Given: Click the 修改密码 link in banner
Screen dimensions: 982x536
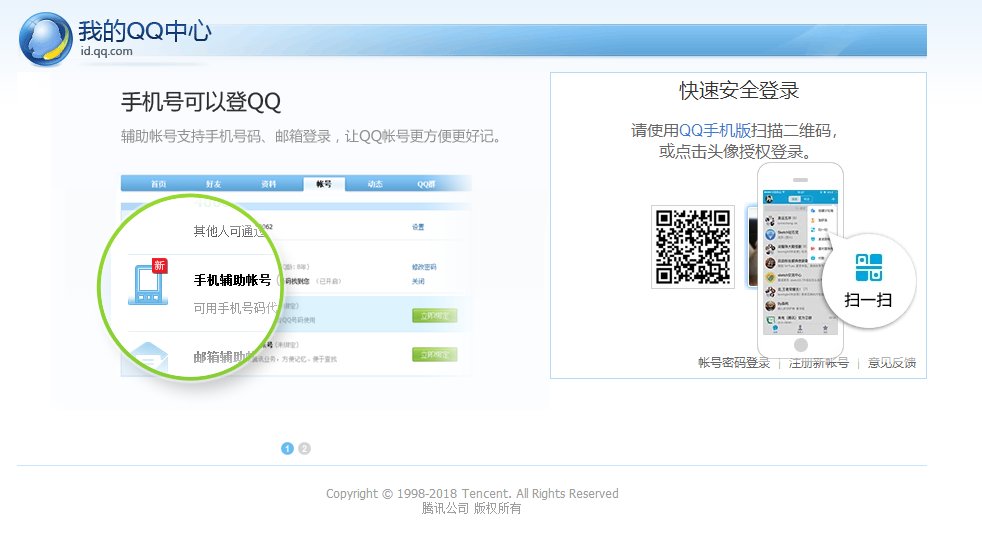Looking at the screenshot, I should tap(423, 267).
